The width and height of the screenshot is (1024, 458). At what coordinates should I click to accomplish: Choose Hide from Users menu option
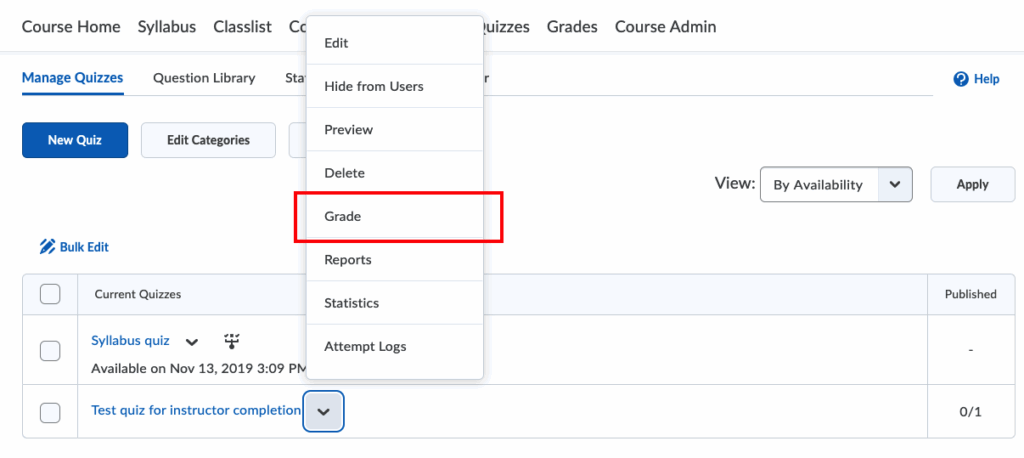pos(373,86)
